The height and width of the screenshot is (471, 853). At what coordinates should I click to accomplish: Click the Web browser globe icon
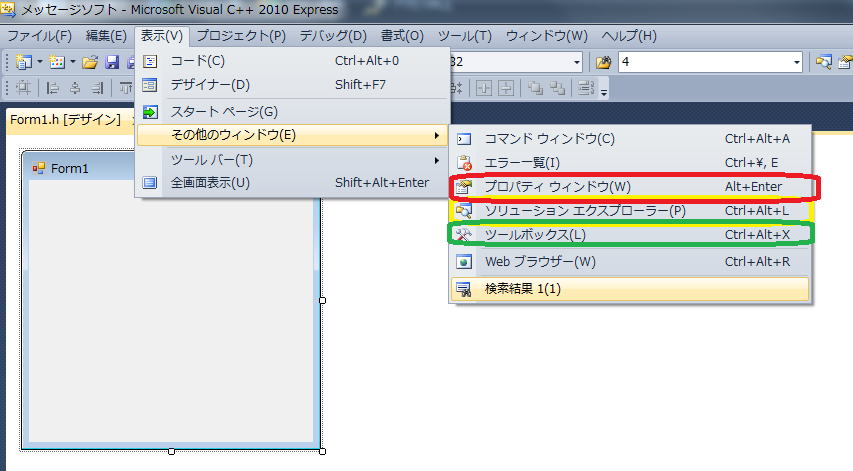[463, 262]
